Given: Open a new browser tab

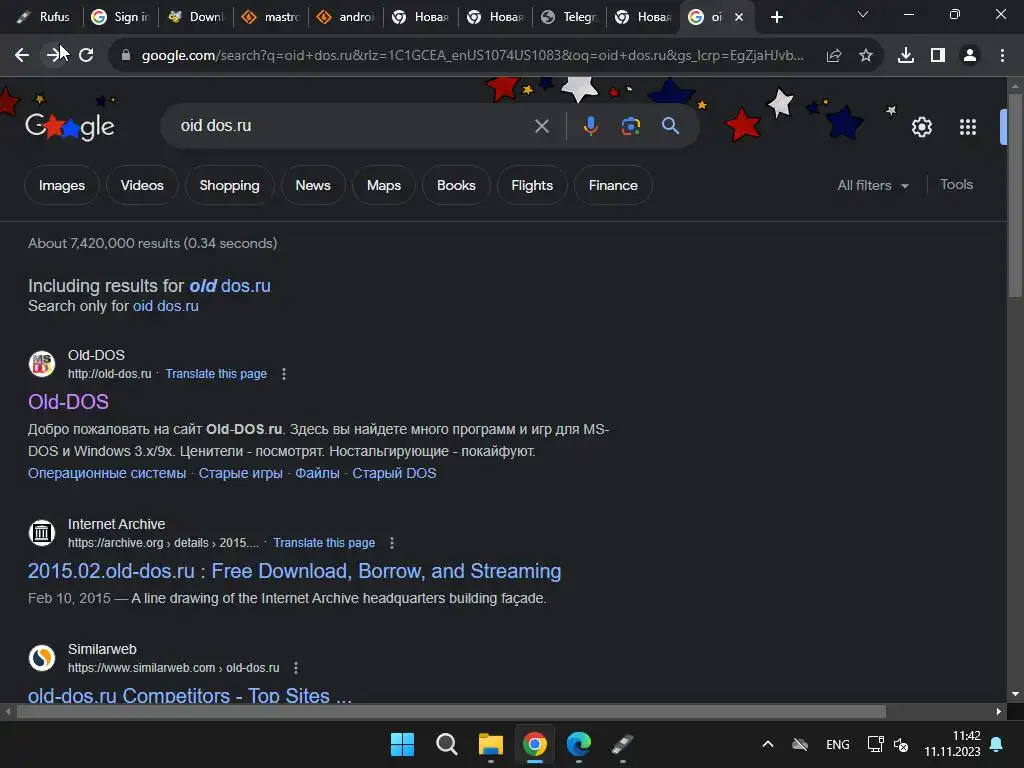Looking at the screenshot, I should pos(776,18).
